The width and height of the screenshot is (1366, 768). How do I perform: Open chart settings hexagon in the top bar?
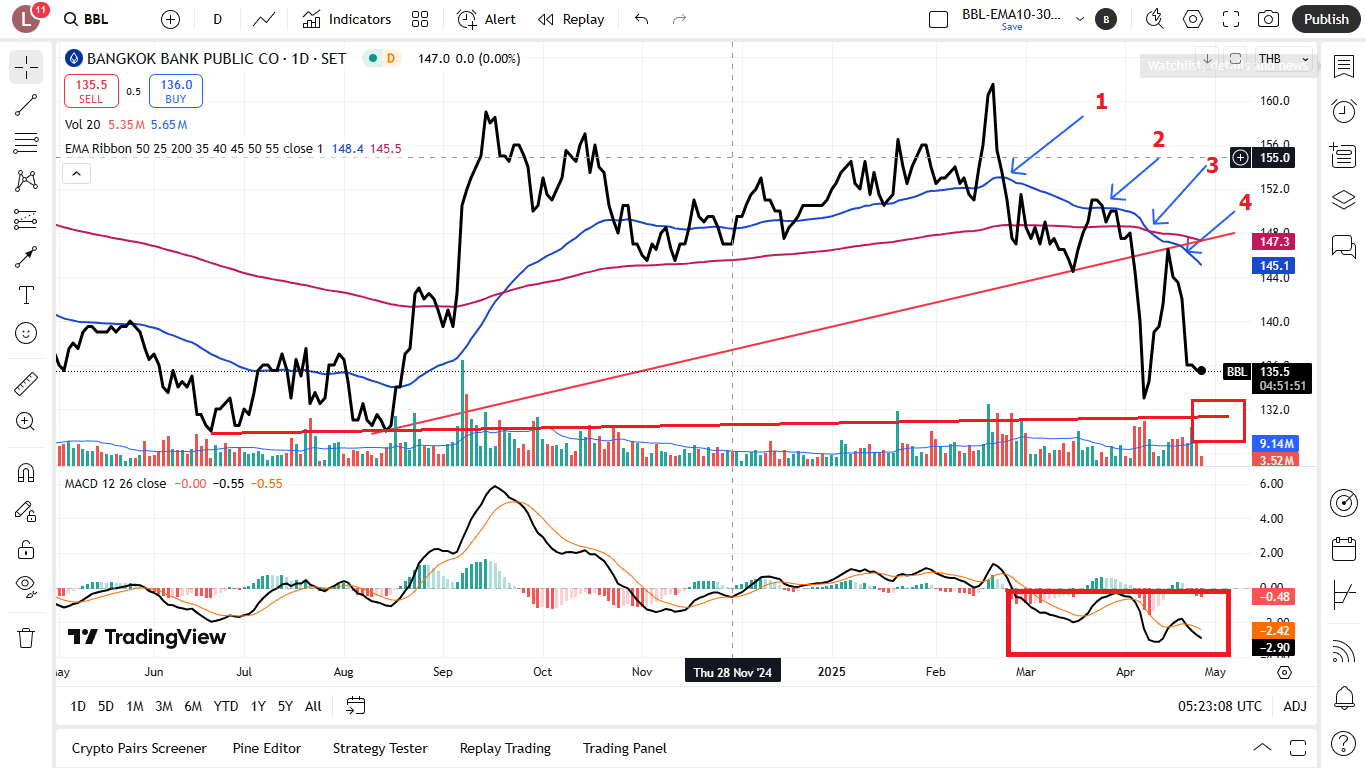click(1193, 19)
